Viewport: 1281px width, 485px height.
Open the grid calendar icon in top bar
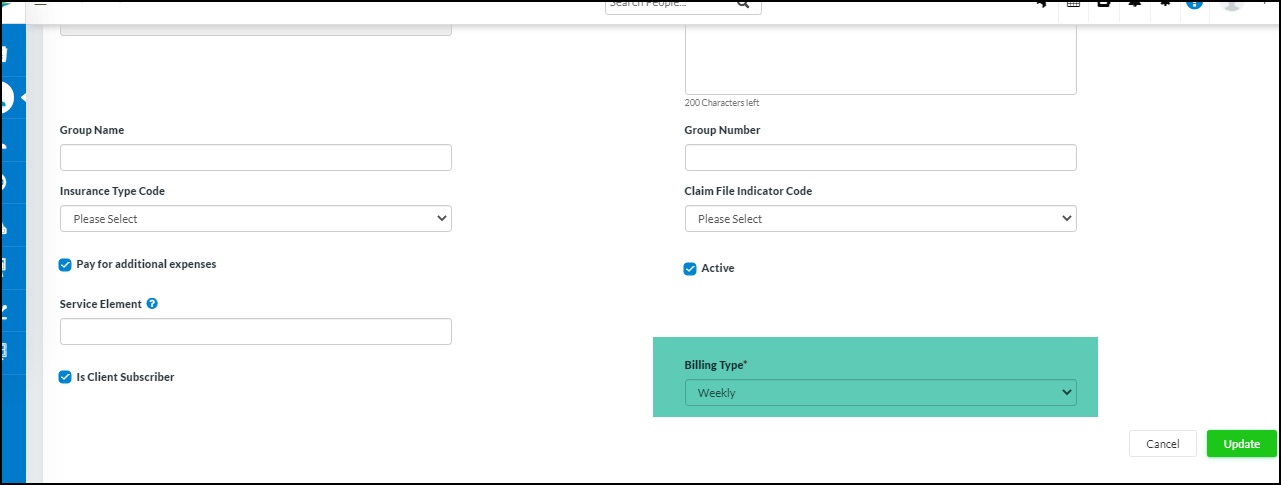click(1074, 4)
